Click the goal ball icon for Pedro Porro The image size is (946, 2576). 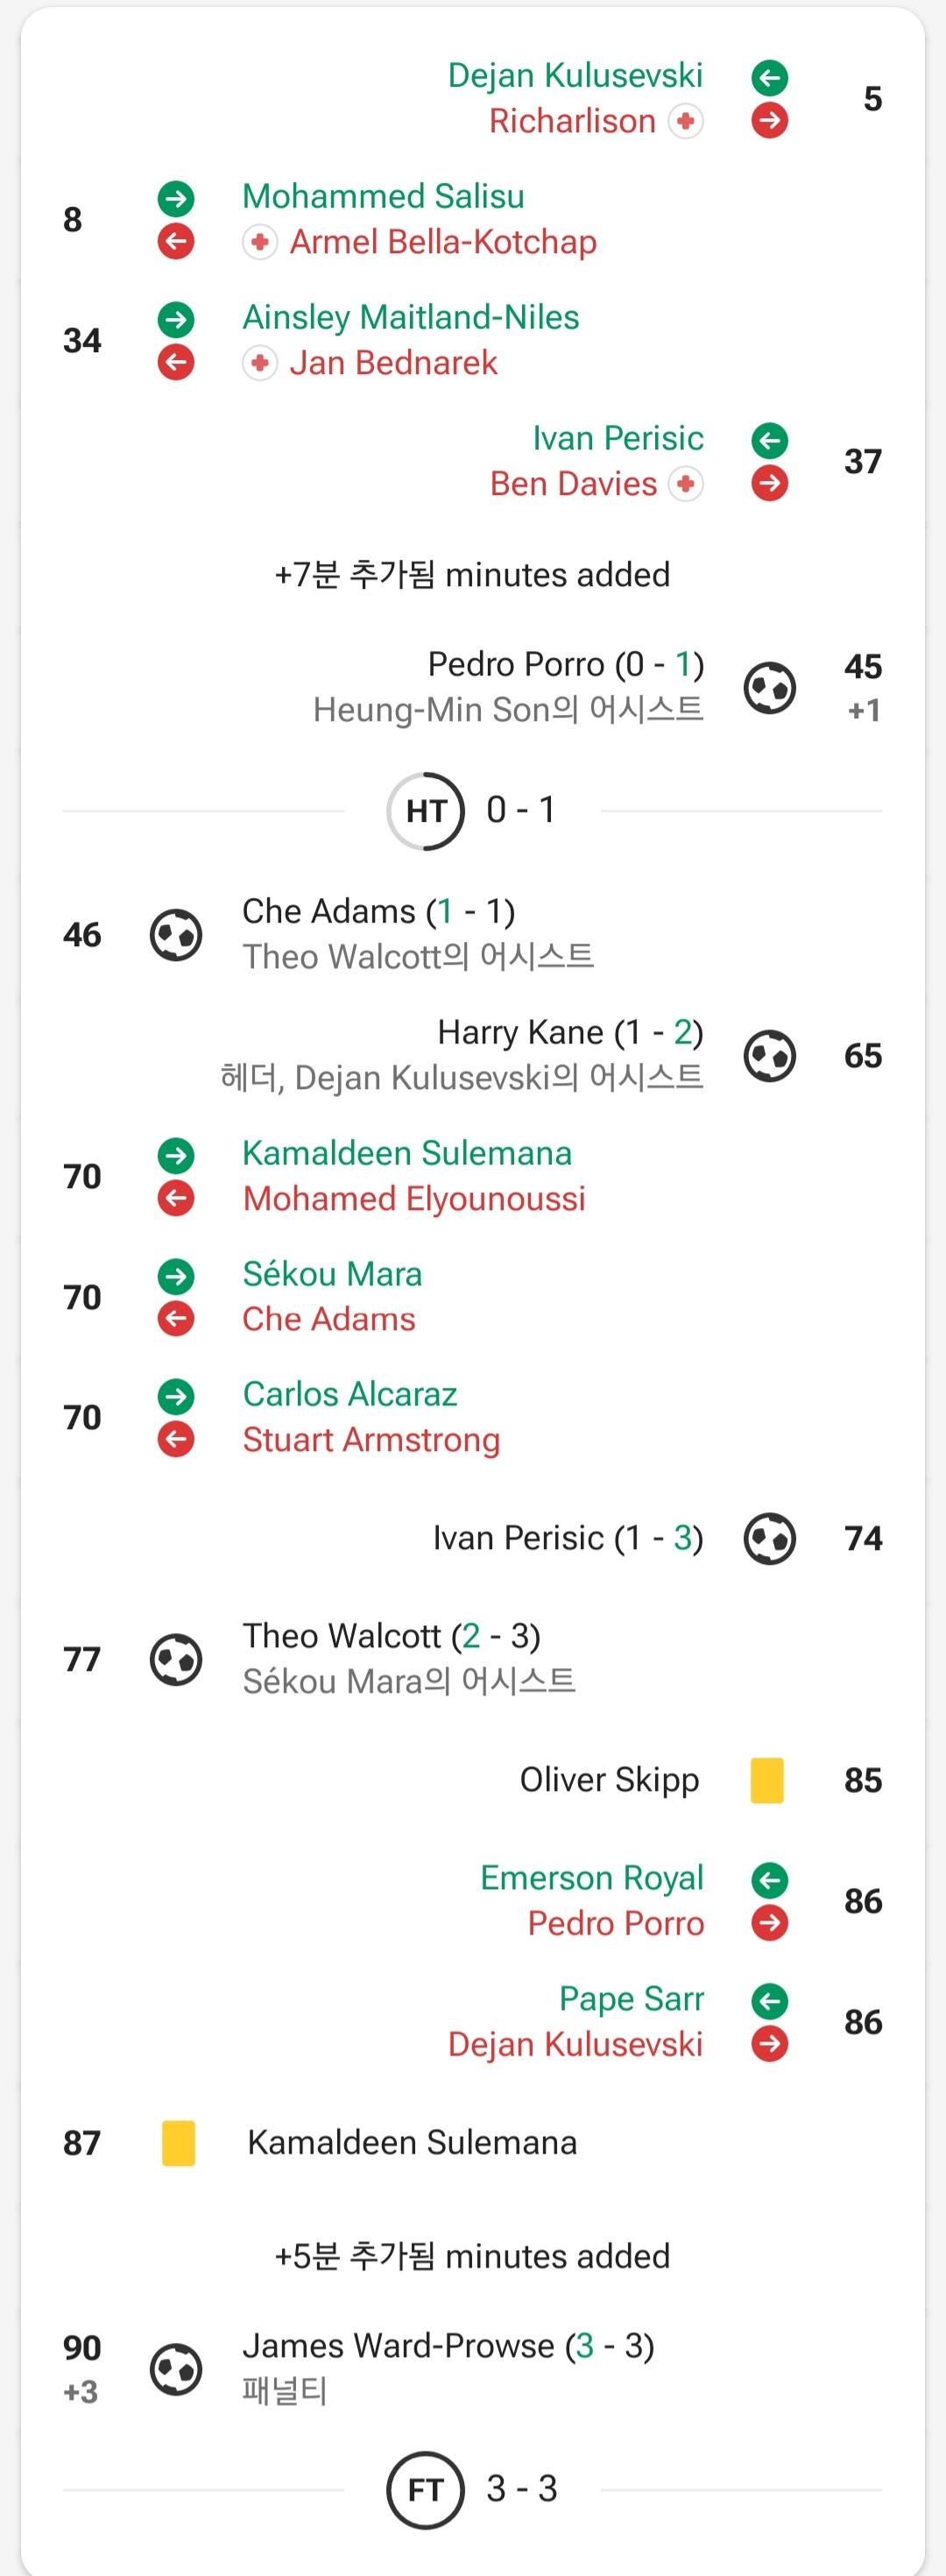[x=769, y=688]
